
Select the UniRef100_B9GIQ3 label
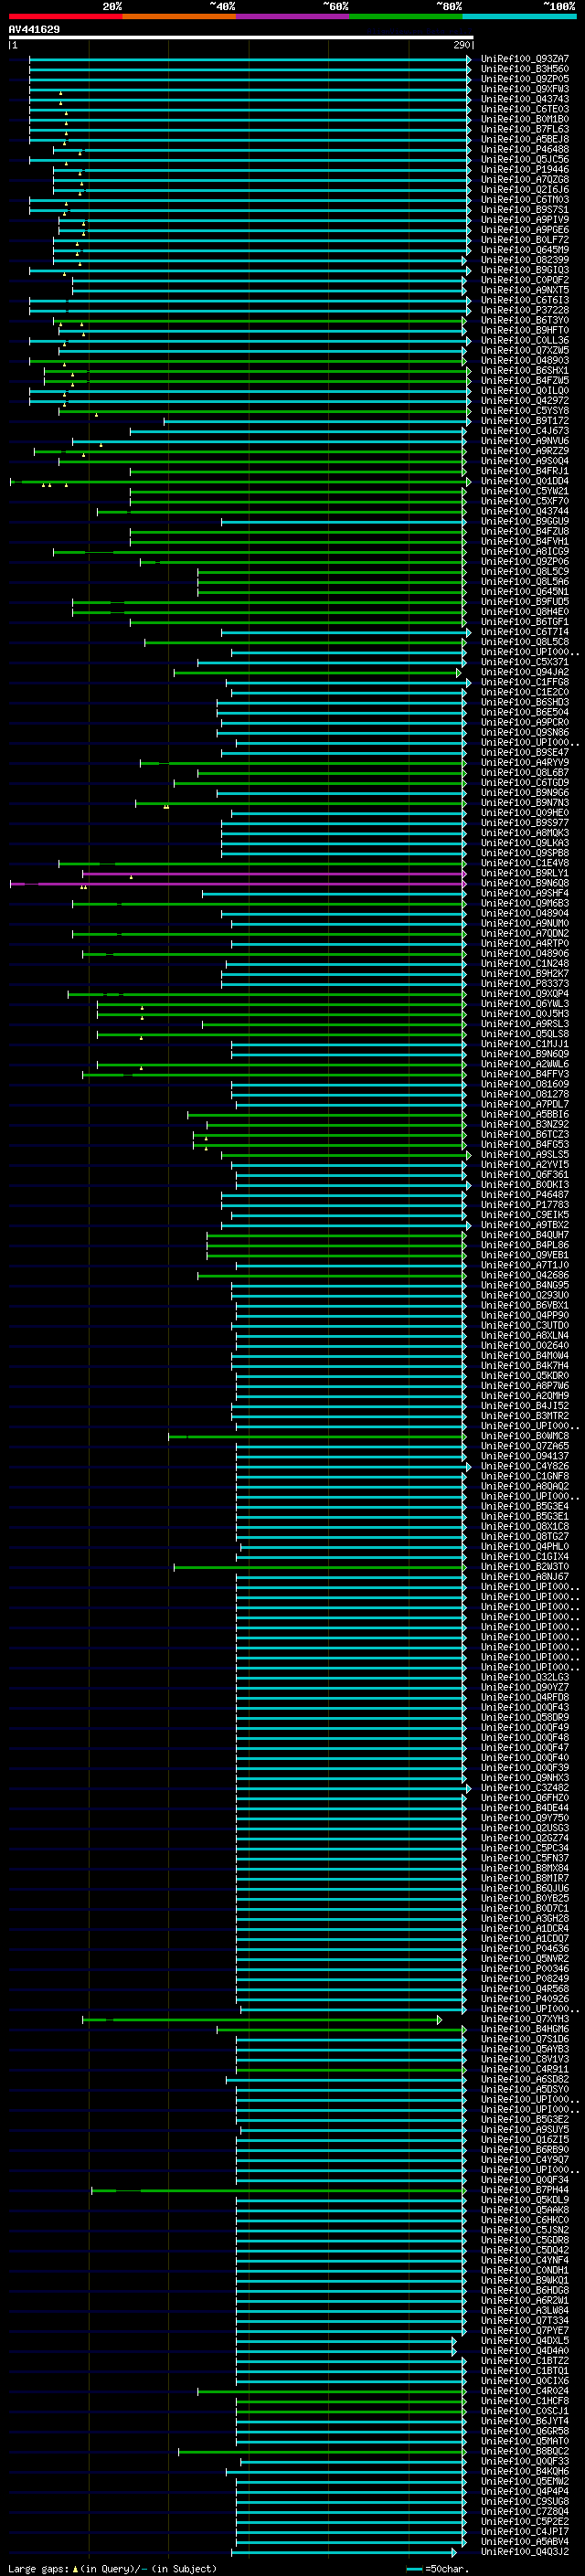click(x=525, y=270)
